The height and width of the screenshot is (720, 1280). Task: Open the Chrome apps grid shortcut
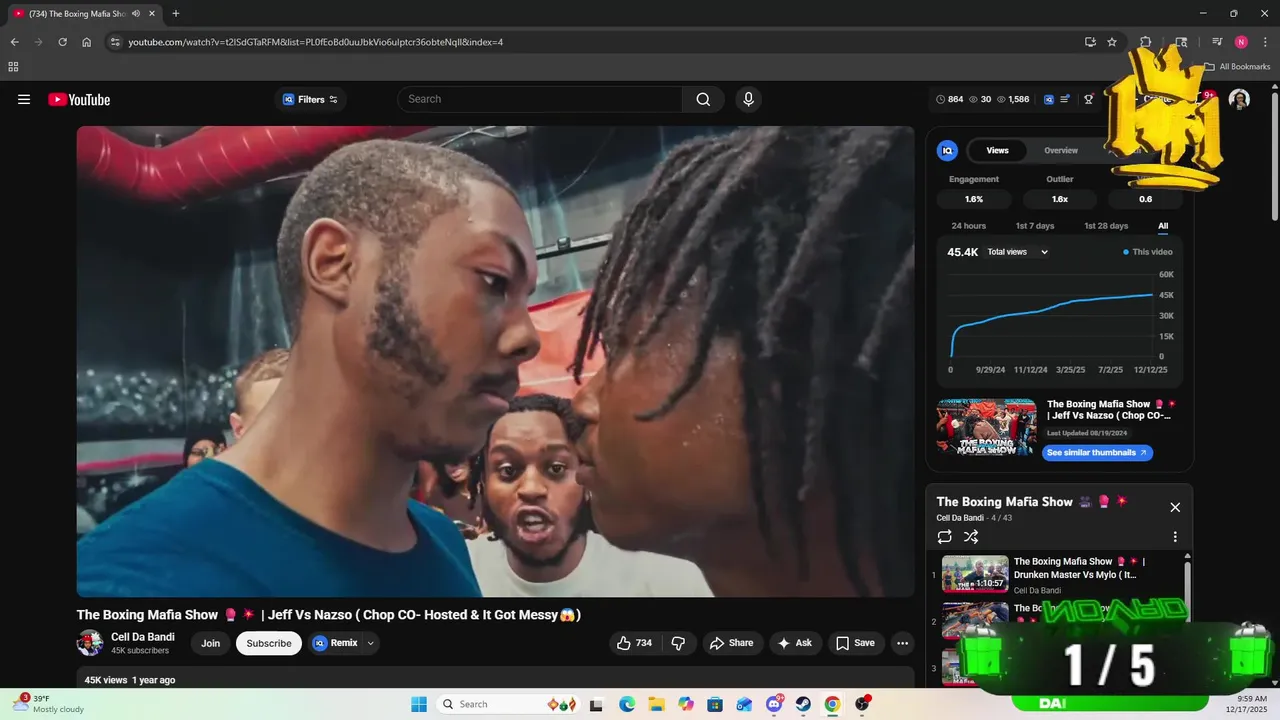point(13,67)
